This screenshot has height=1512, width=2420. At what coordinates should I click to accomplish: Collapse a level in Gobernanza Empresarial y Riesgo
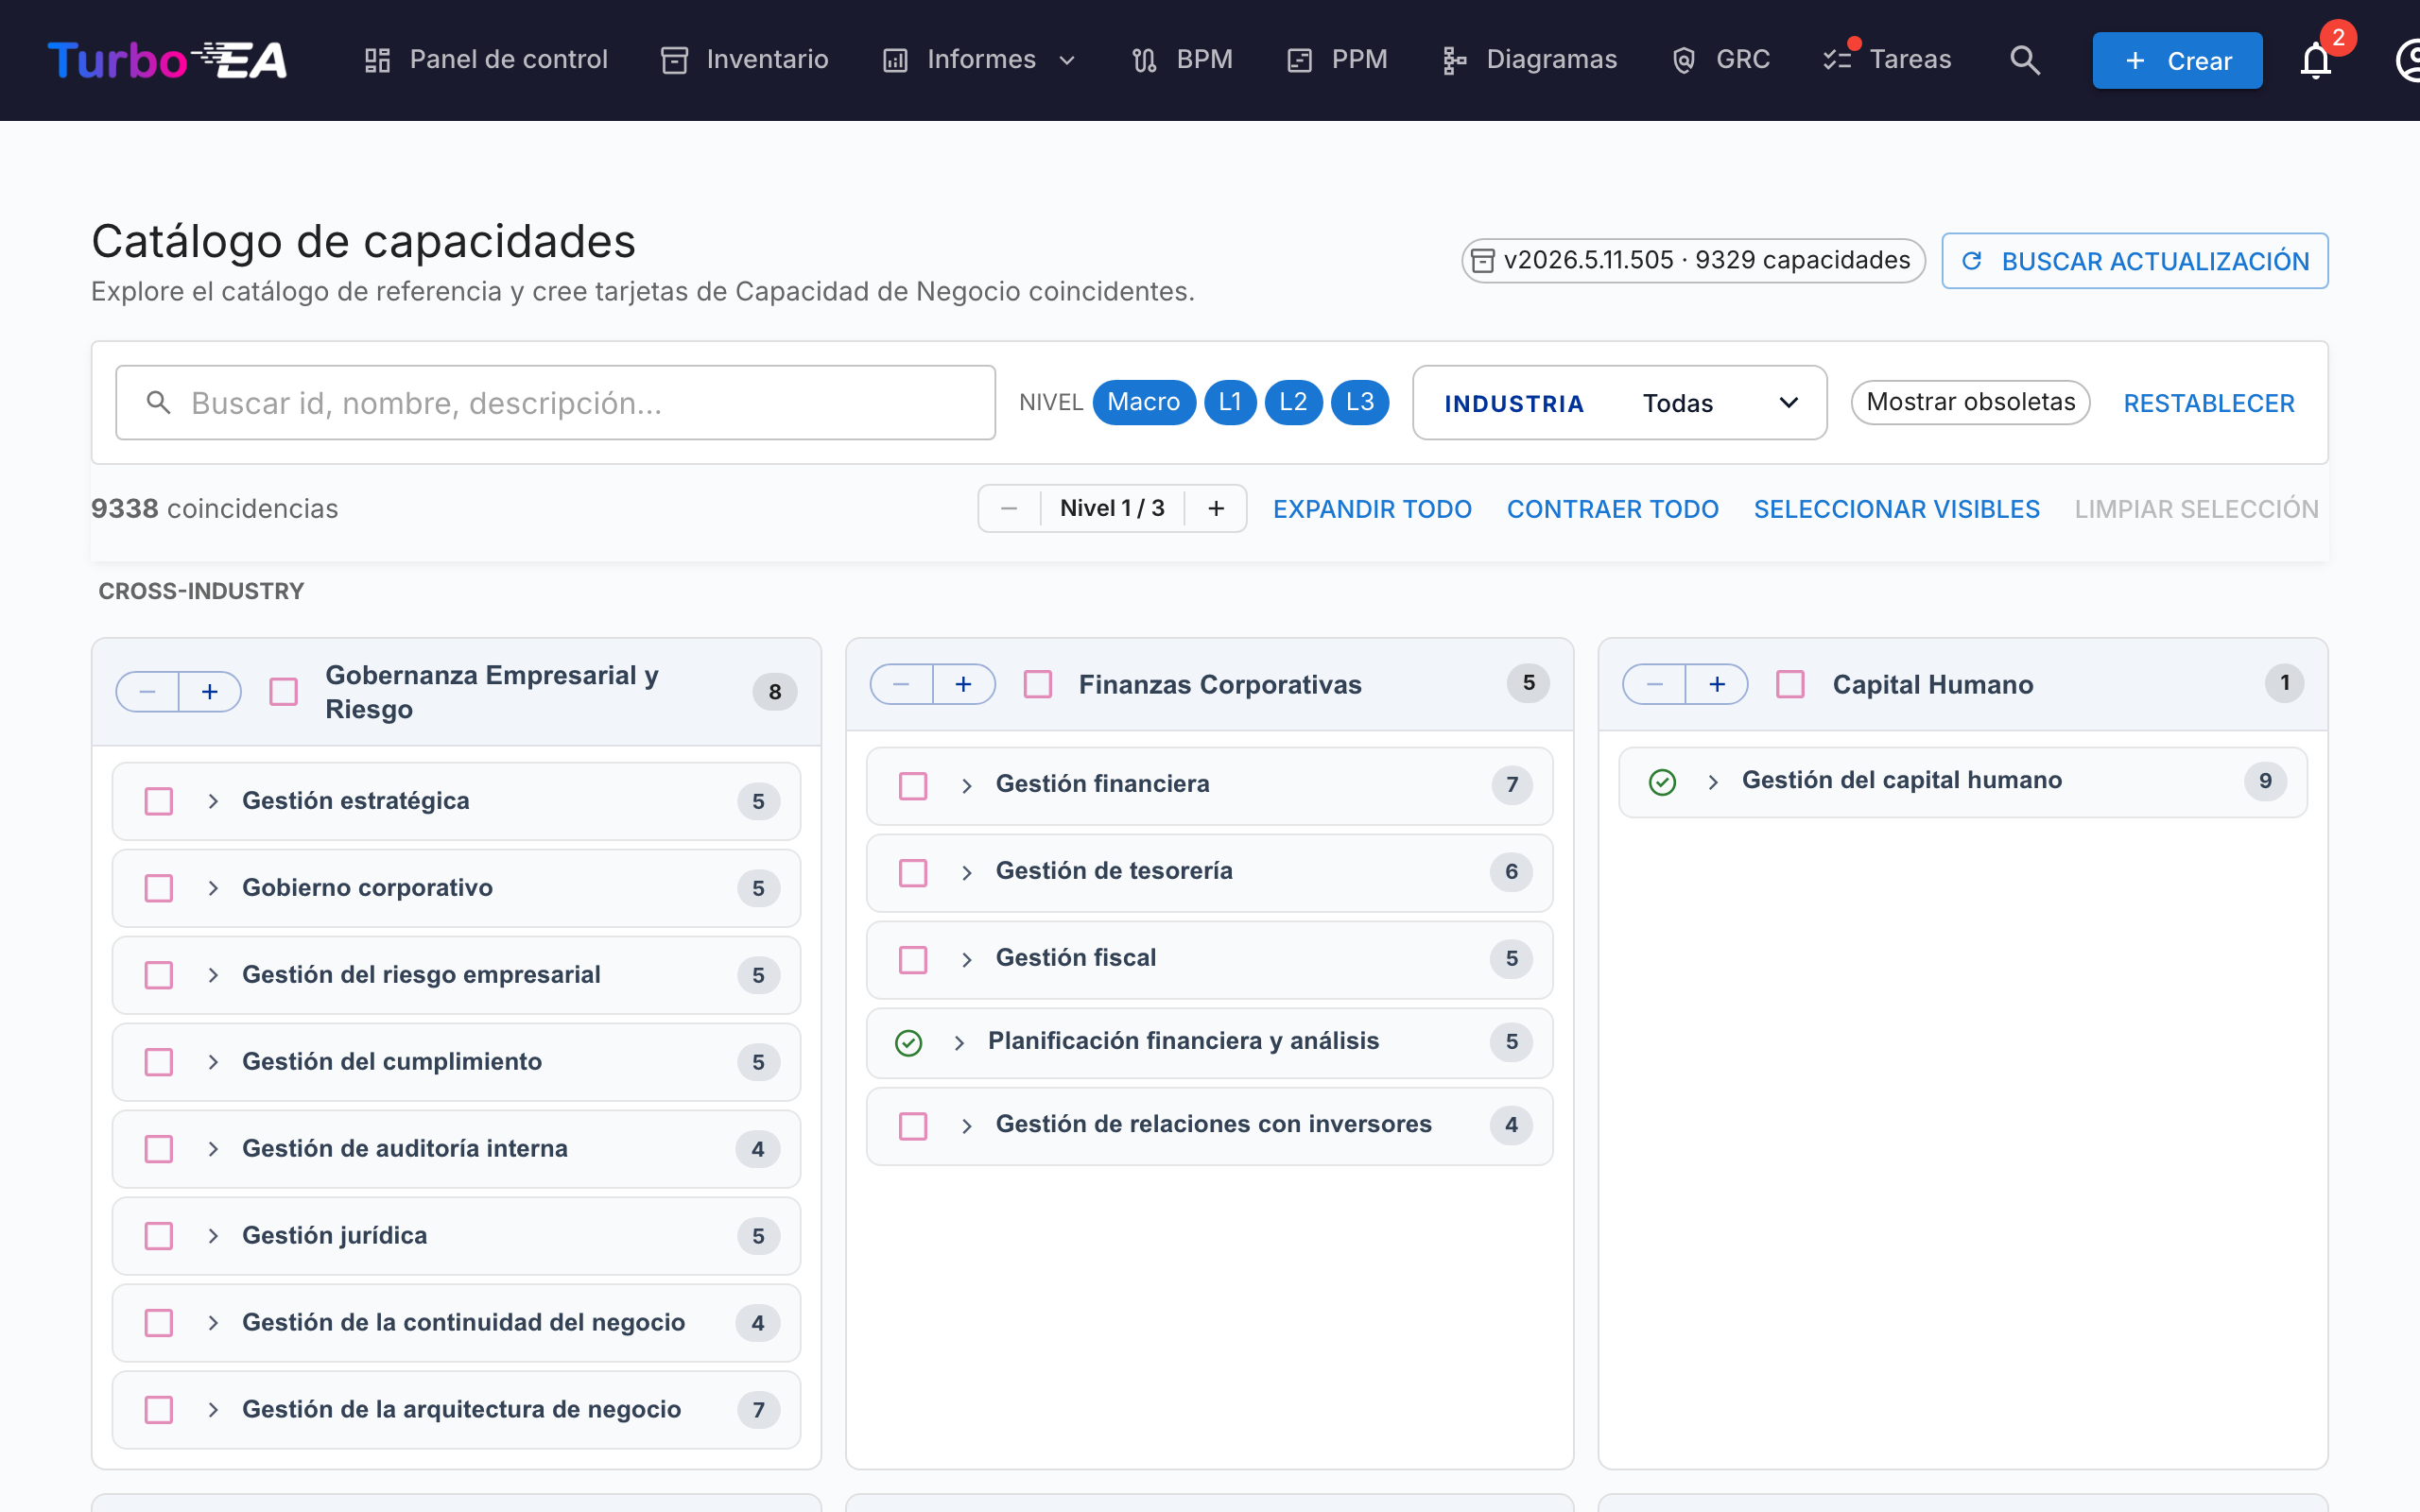(x=148, y=692)
